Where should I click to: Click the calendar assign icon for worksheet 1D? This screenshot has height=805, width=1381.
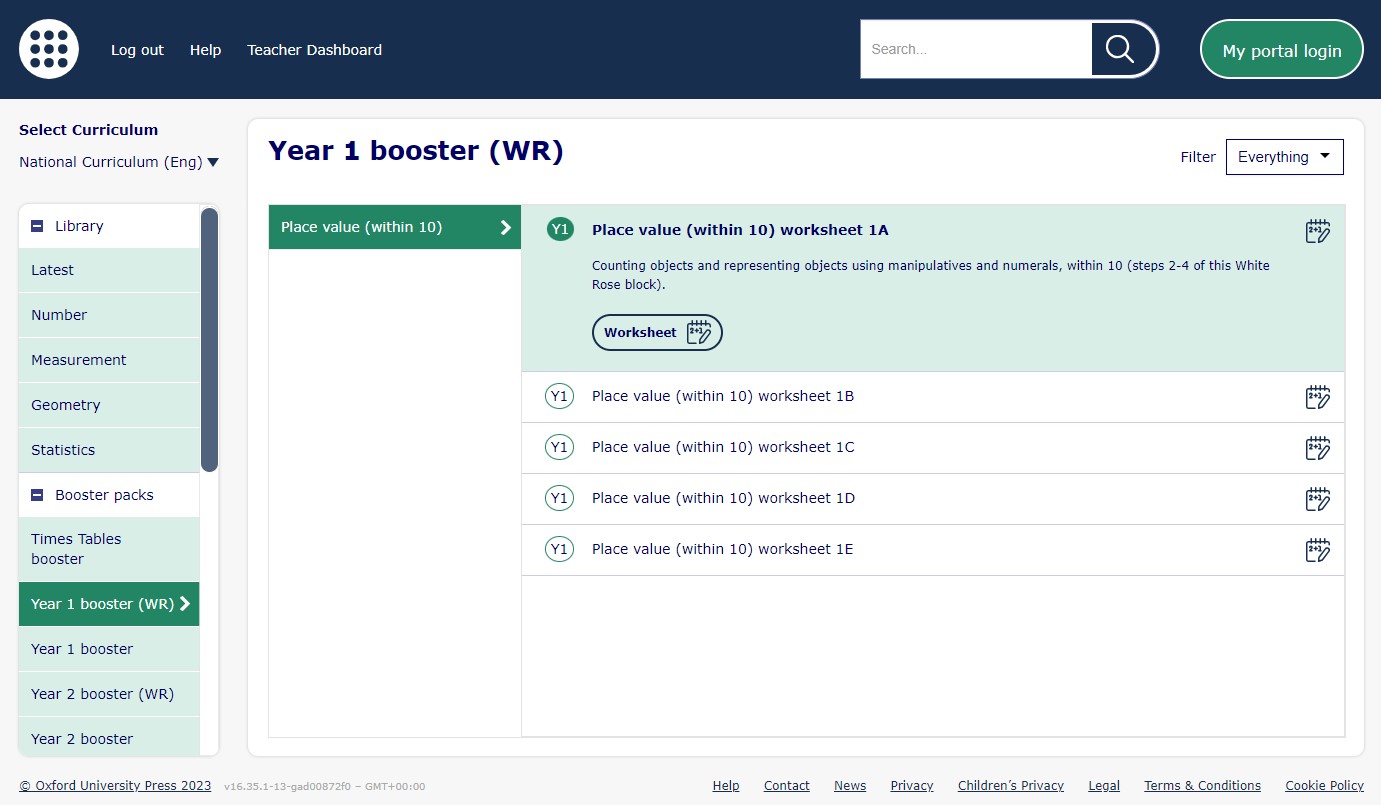1318,499
